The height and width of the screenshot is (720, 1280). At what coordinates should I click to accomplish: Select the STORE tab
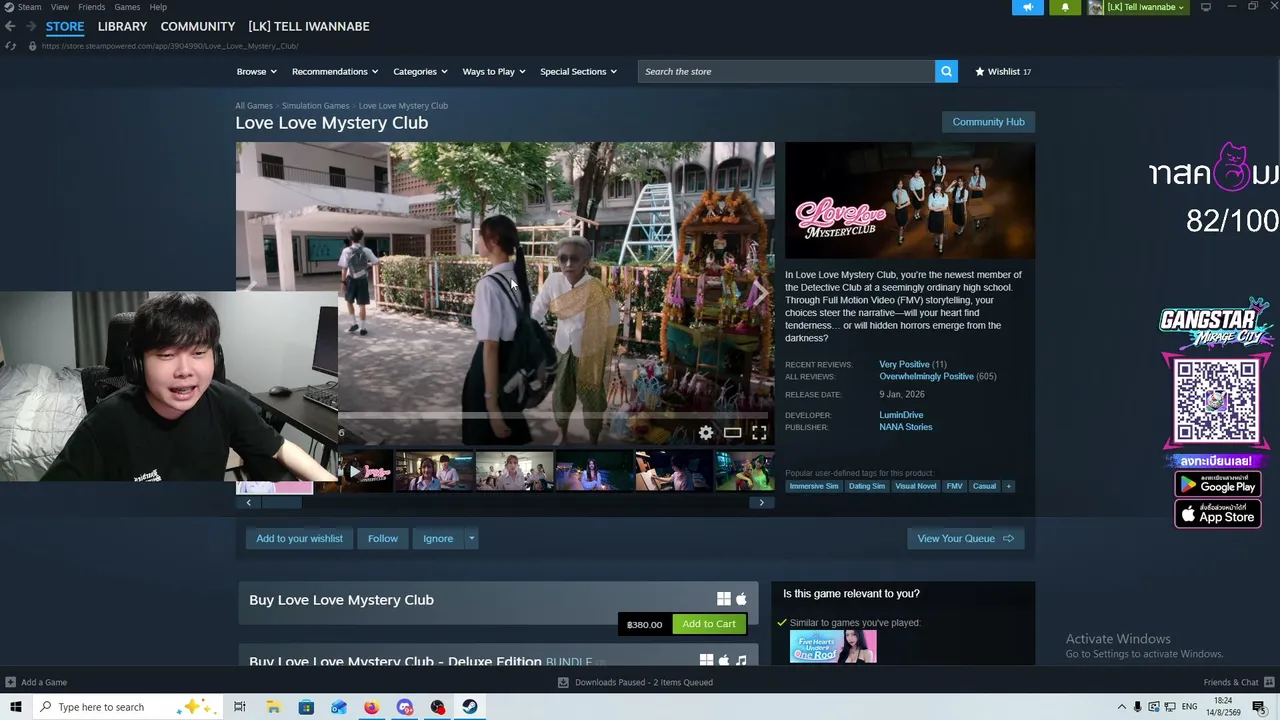[65, 26]
